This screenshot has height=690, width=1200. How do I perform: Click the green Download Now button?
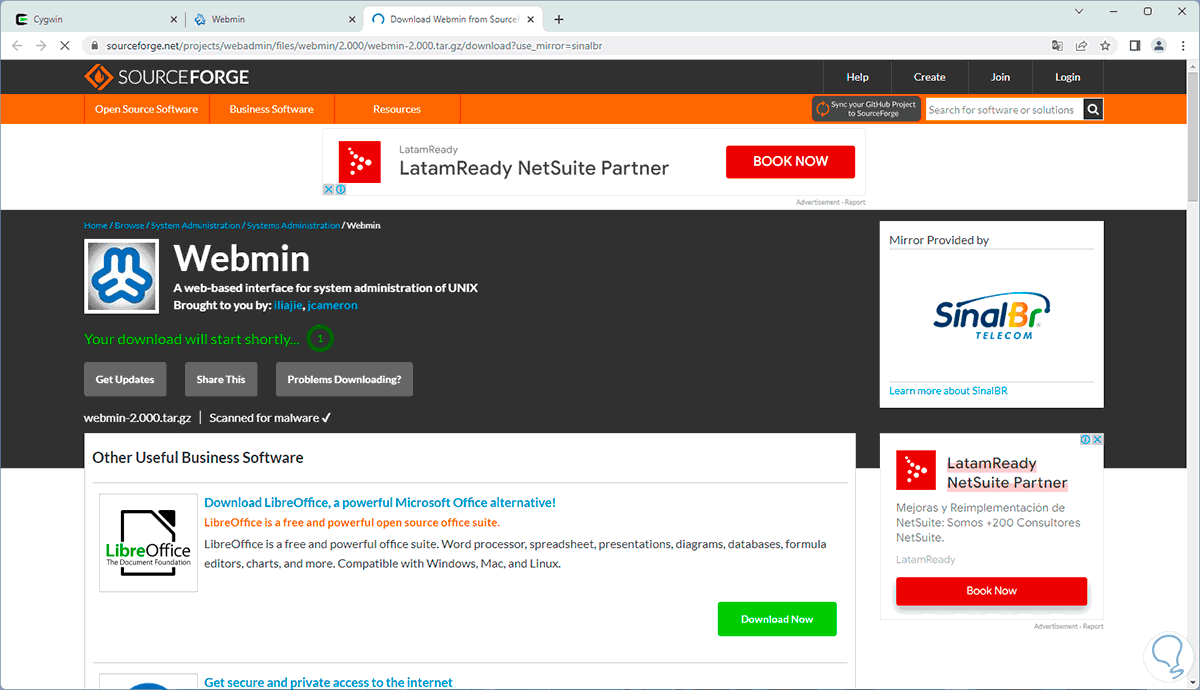777,619
